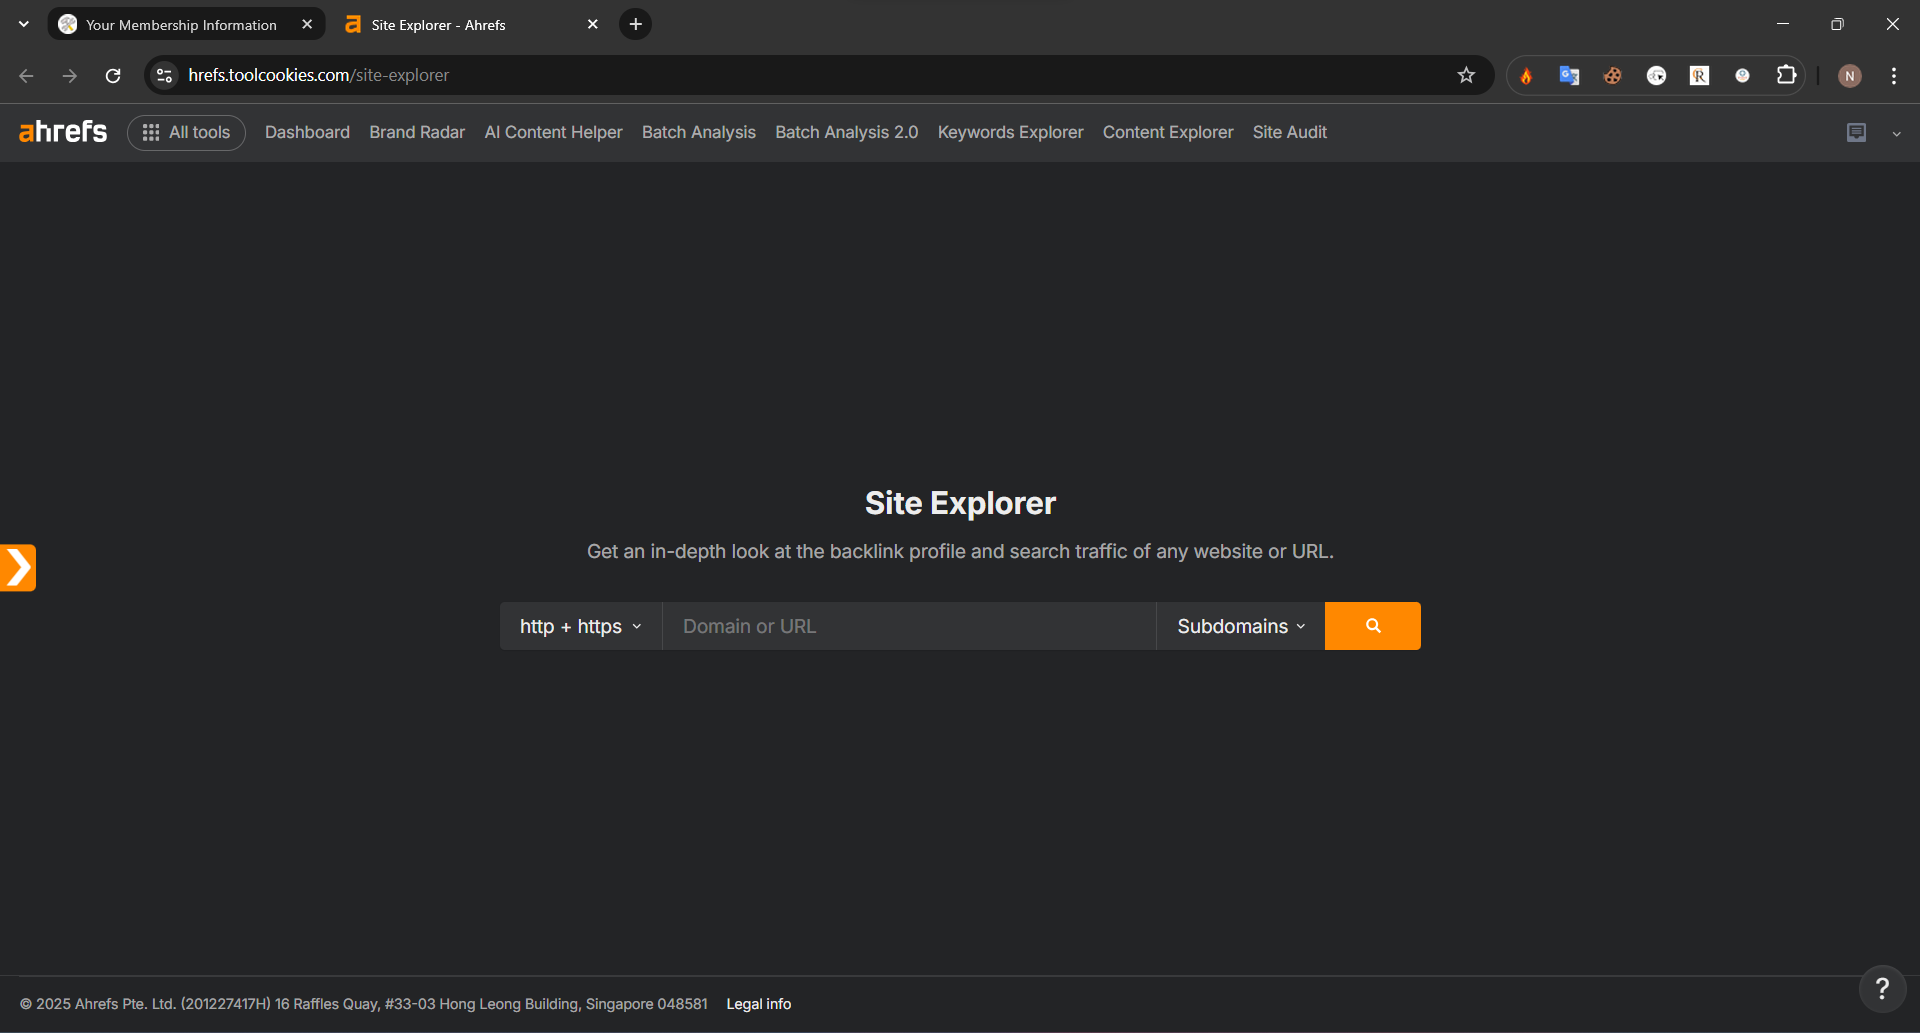The image size is (1920, 1033).
Task: Click the orange search button
Action: click(x=1373, y=626)
